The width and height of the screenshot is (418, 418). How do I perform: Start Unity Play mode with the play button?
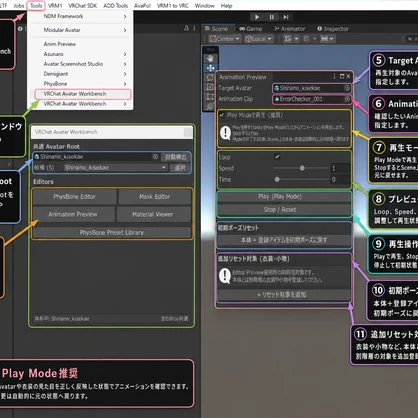[x=257, y=17]
